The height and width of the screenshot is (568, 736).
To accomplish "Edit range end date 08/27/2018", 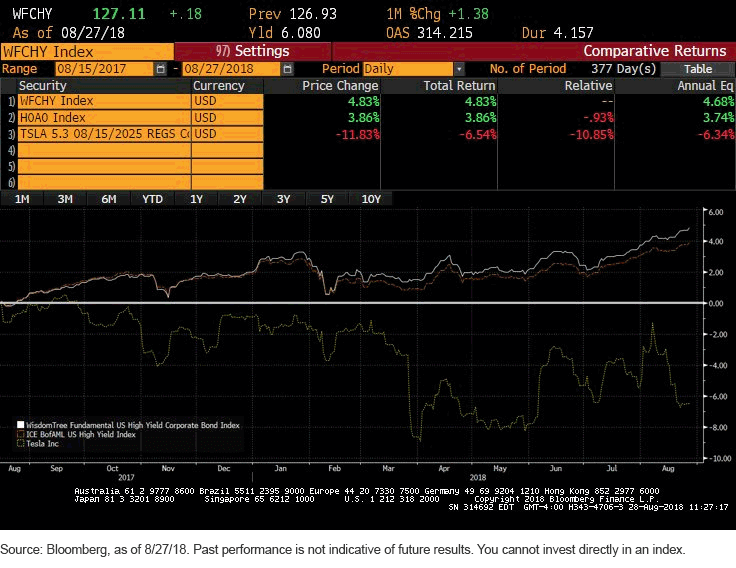I will coord(231,69).
